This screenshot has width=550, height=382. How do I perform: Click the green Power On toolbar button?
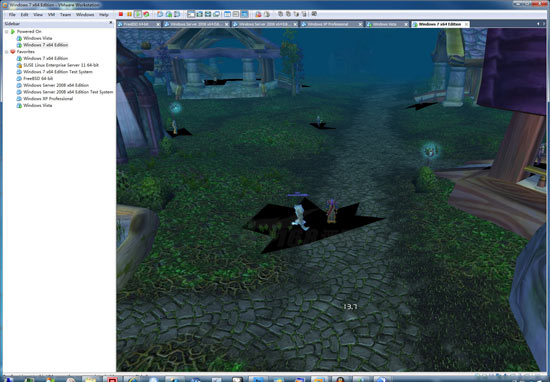(138, 14)
